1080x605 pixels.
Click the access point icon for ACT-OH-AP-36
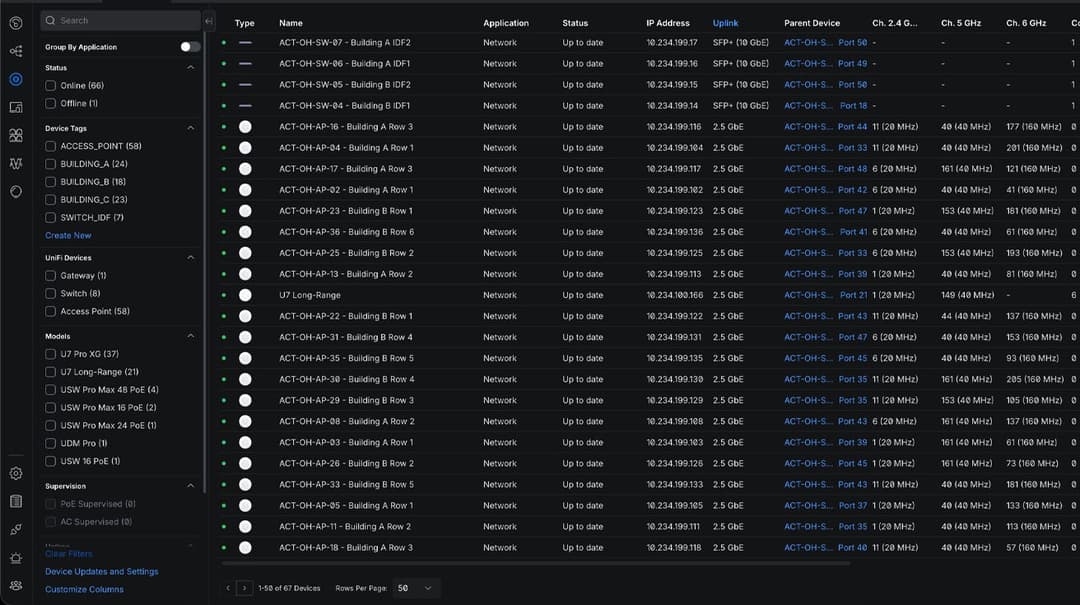tap(245, 232)
